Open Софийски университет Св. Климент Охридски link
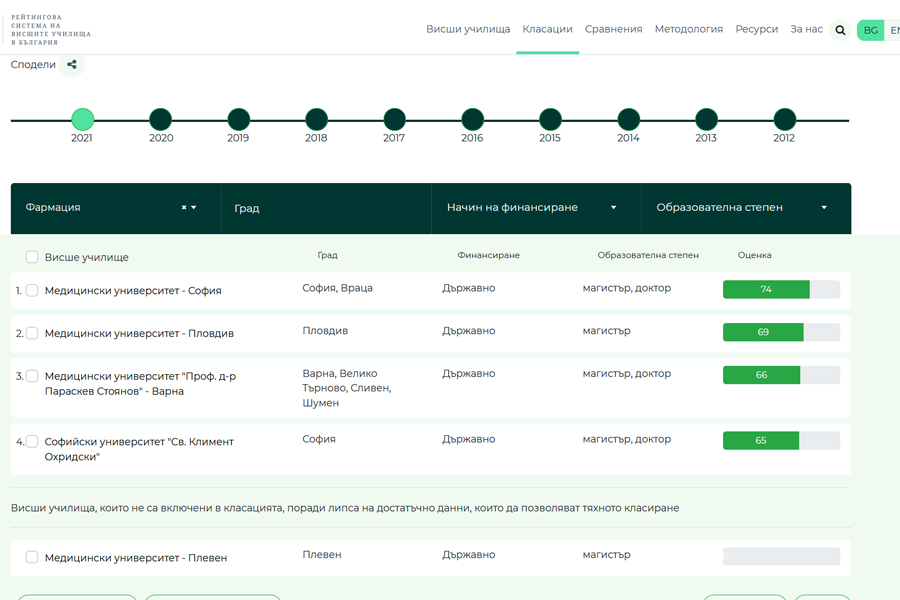Viewport: 900px width, 600px height. click(139, 449)
